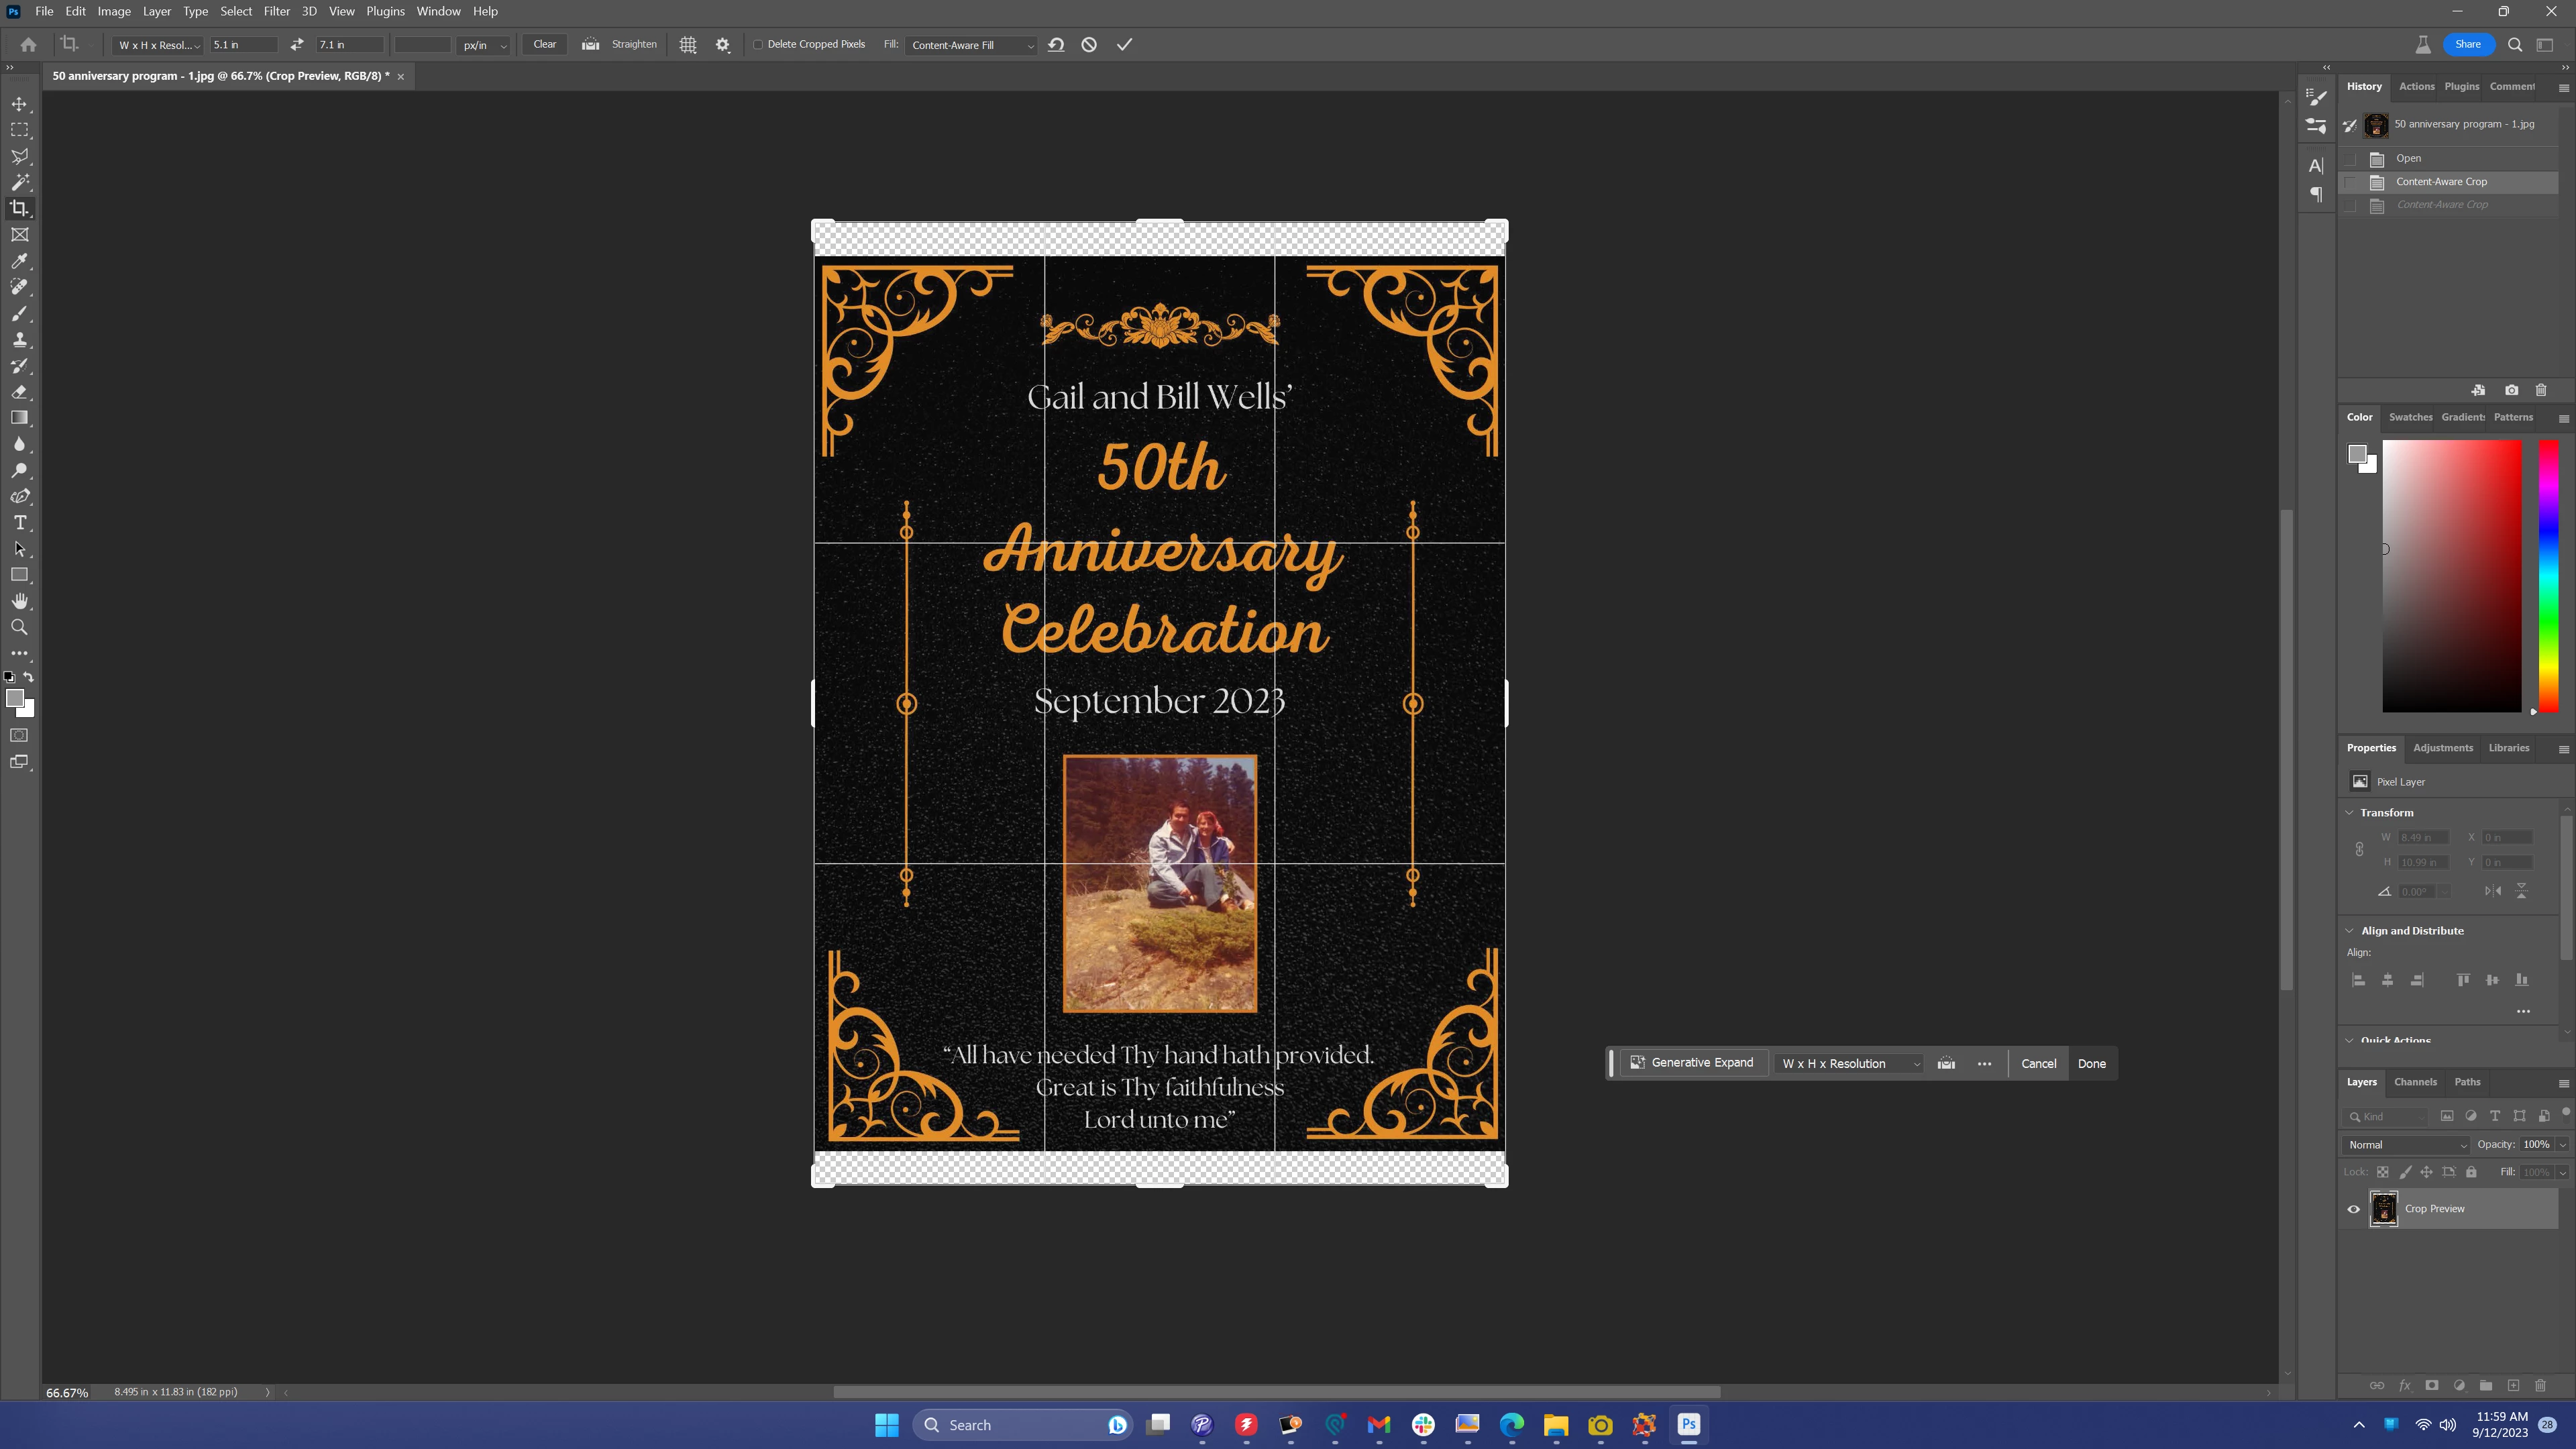Screen dimensions: 2576x1449
Task: Enable Delete Cropped Pixels checkbox
Action: pos(758,45)
